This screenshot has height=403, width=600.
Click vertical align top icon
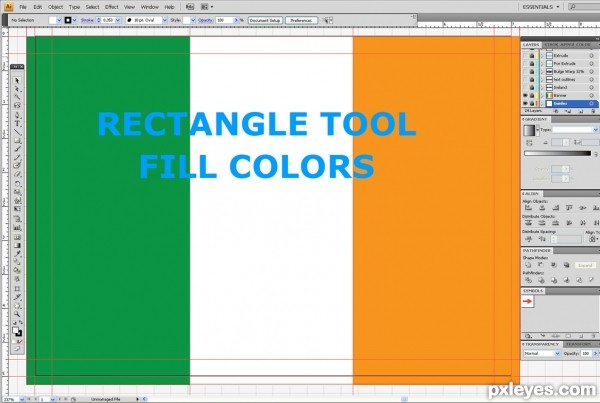click(569, 208)
